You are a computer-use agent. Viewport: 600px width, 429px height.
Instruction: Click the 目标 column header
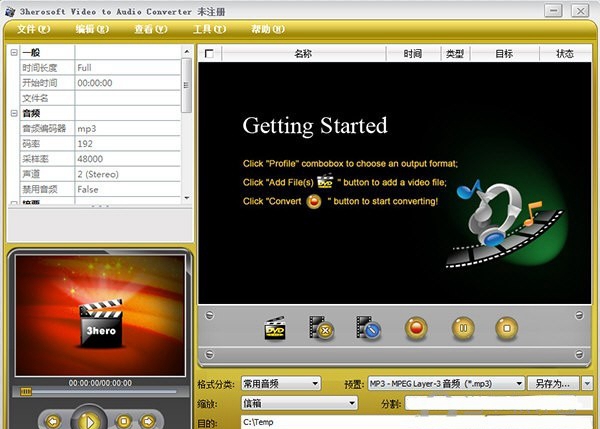click(x=504, y=54)
